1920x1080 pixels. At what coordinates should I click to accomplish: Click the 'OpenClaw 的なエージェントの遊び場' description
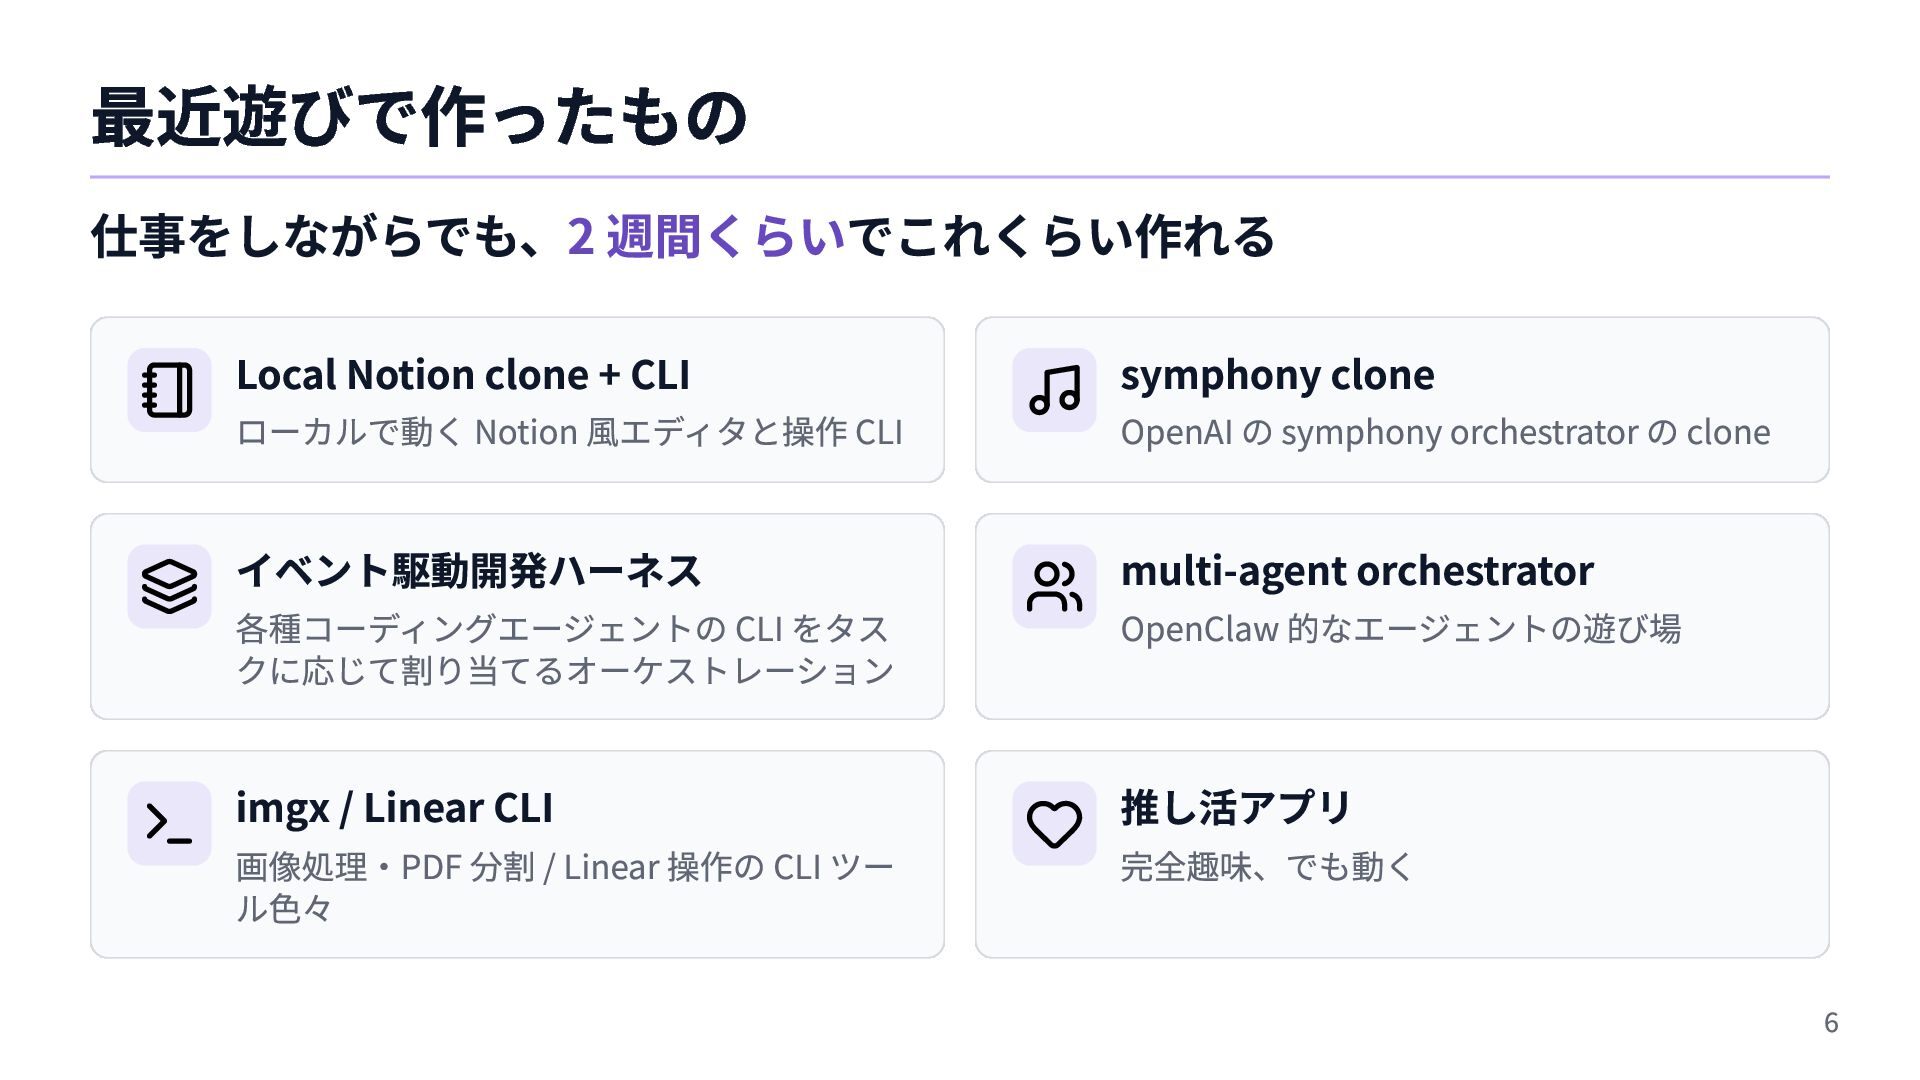(1400, 629)
